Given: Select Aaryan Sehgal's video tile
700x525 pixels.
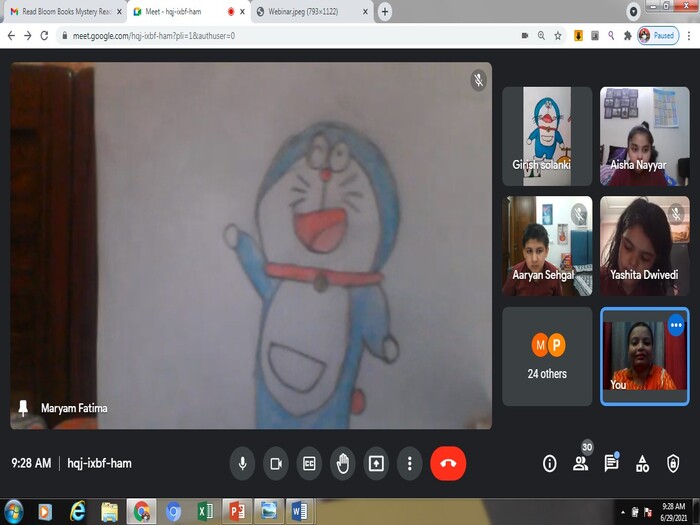Looking at the screenshot, I should (x=547, y=246).
